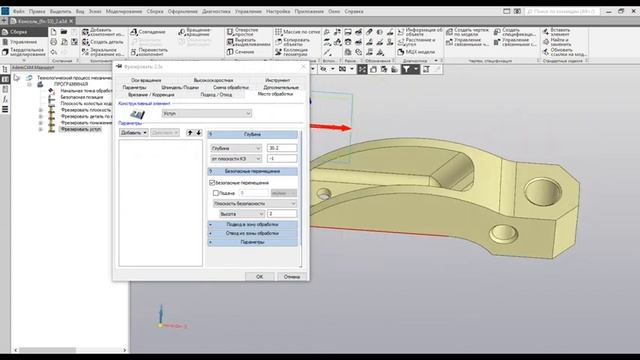The width and height of the screenshot is (640, 360).
Task: Click Создать чертеж по модели
Action: point(467,32)
